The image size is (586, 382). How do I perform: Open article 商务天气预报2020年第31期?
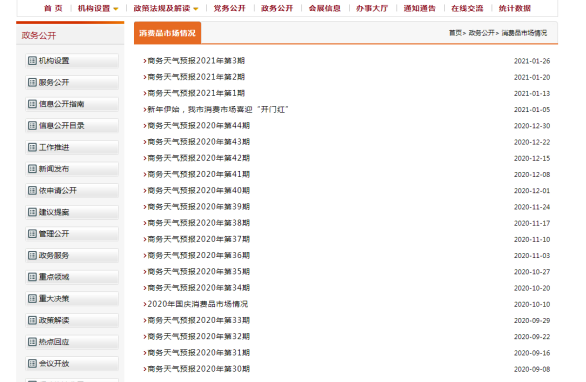click(198, 353)
